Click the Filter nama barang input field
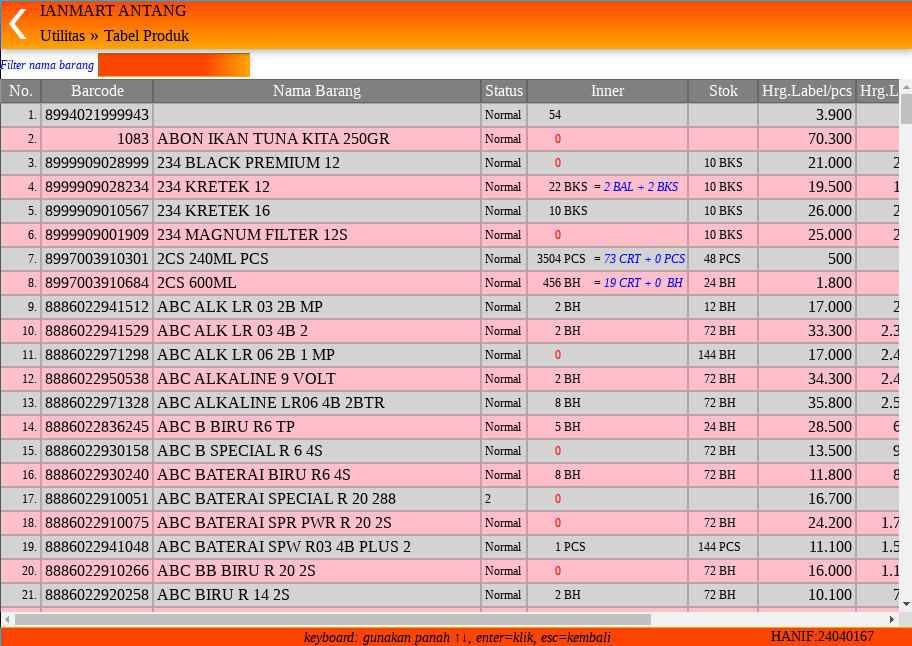 (x=174, y=65)
